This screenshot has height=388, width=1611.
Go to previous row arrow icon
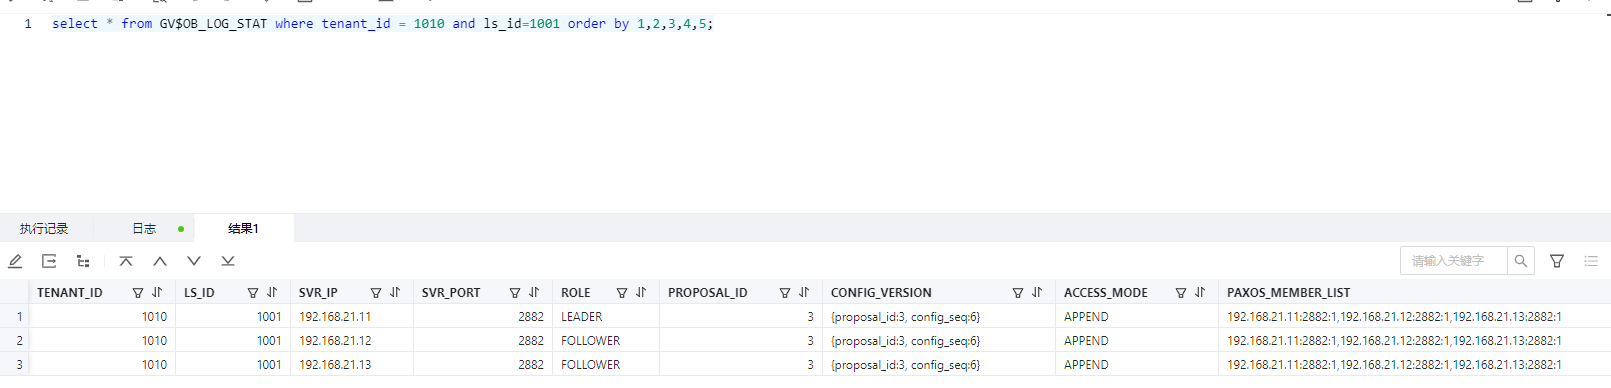coord(160,261)
